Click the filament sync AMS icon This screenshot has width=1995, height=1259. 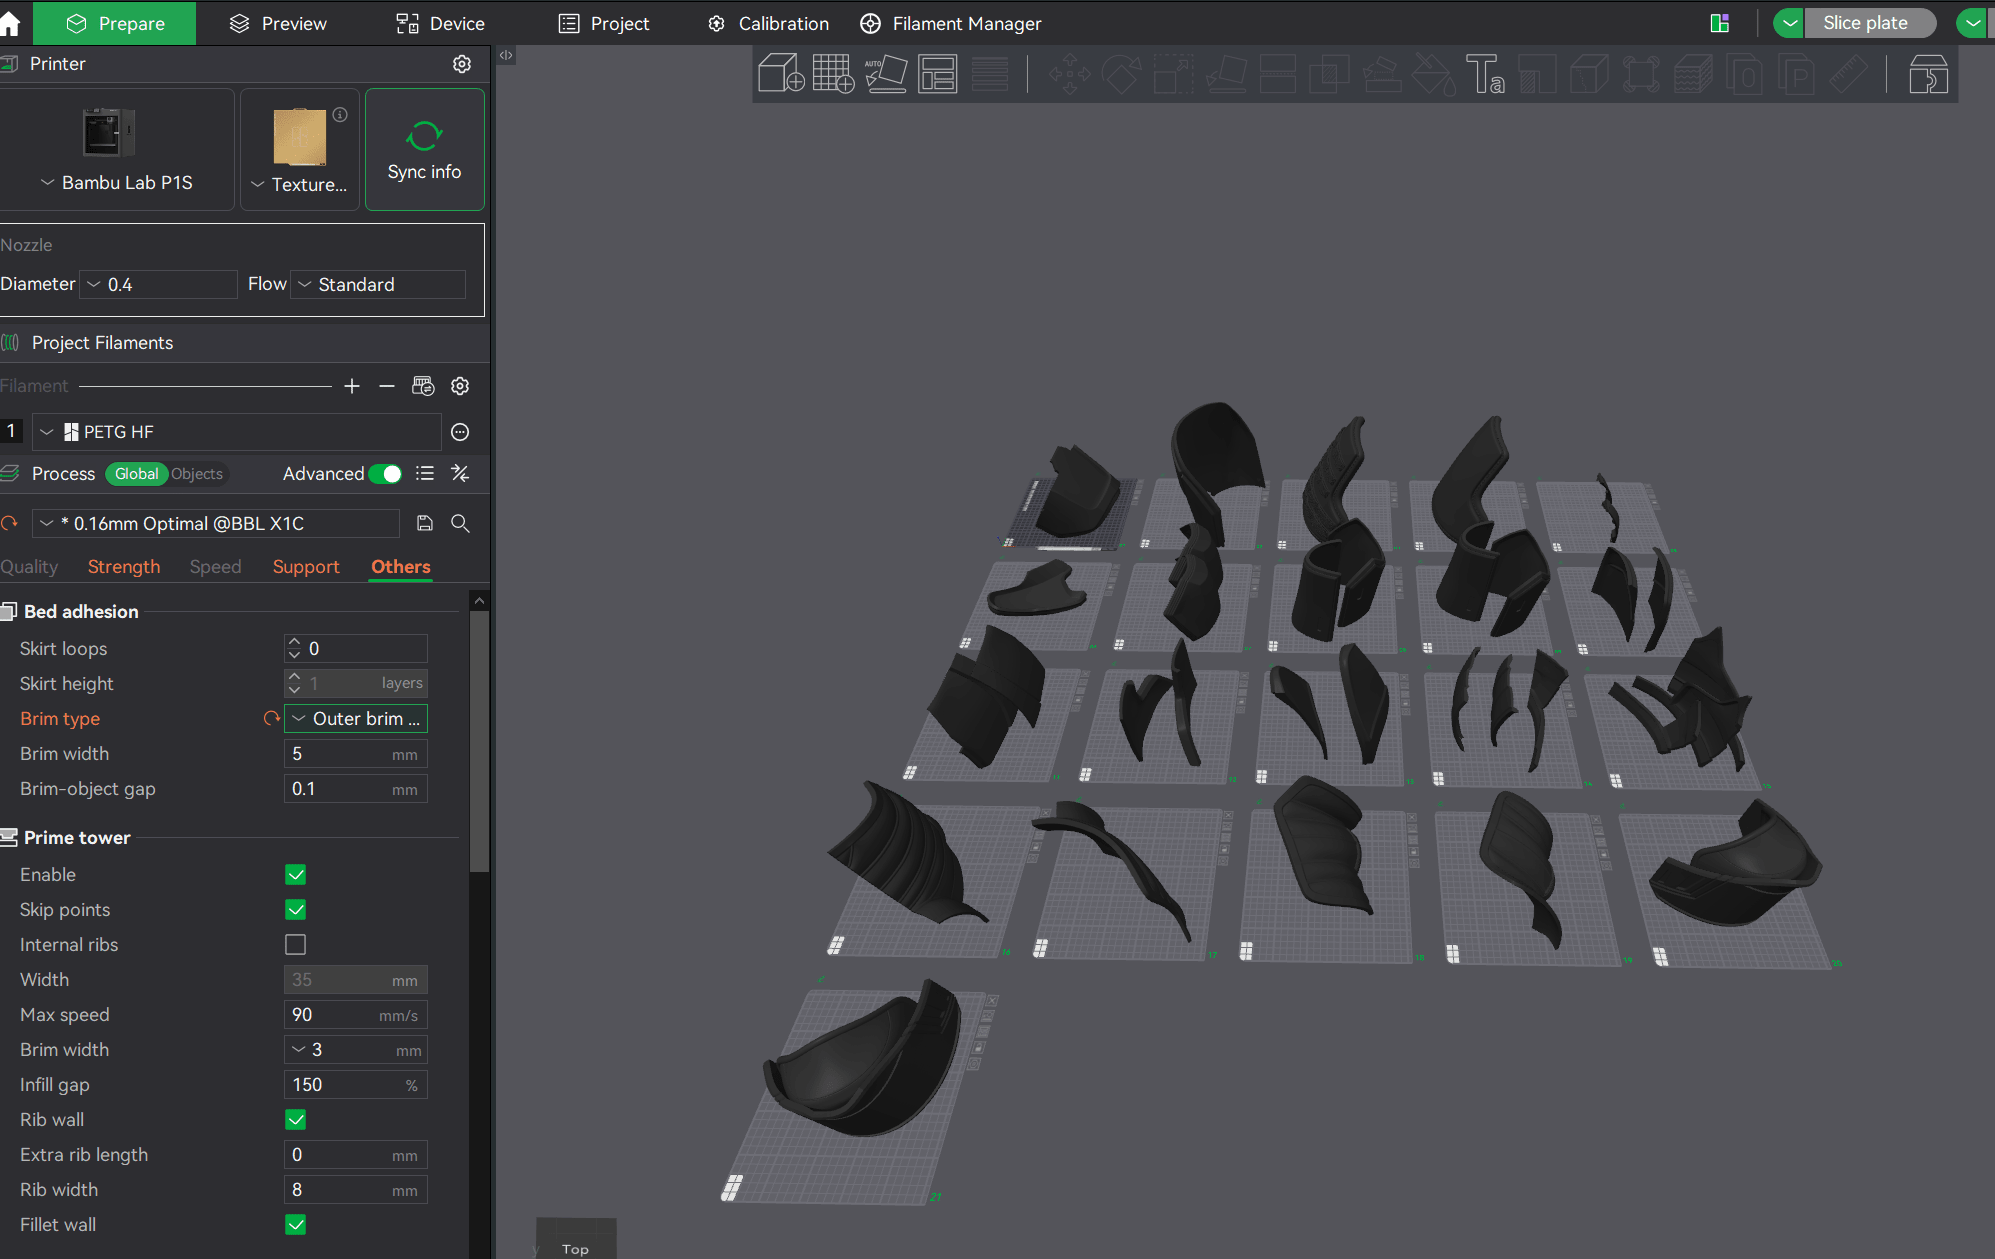click(x=423, y=386)
